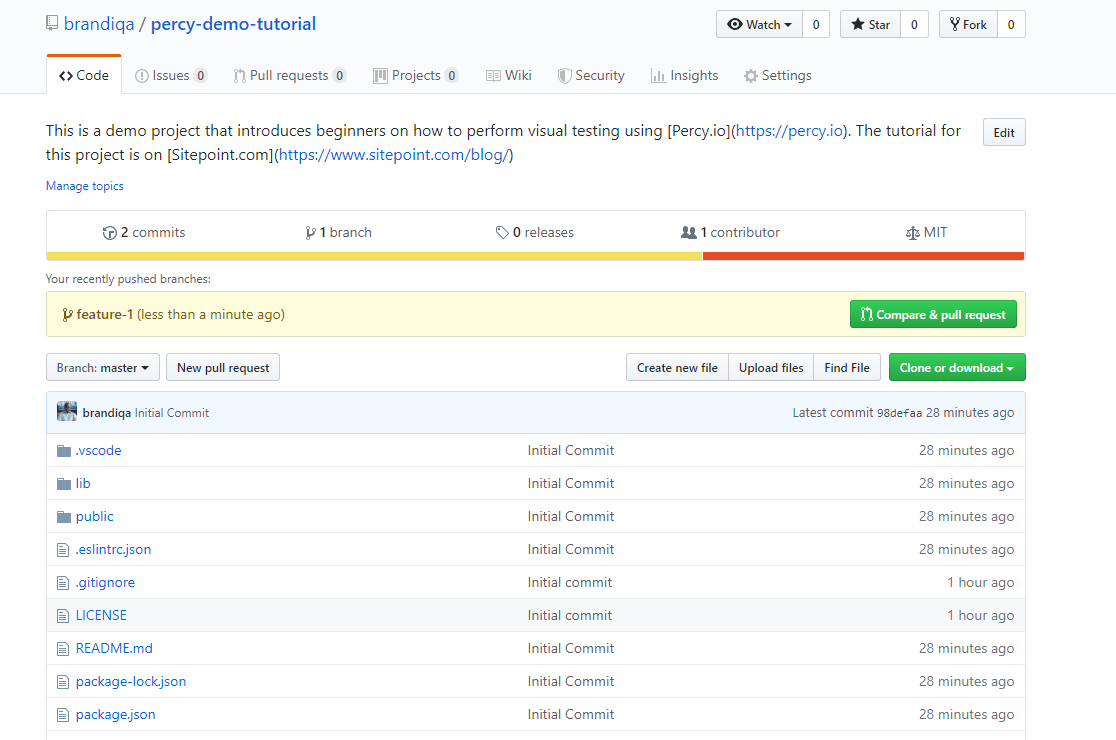Open the Watch notifications dropdown
Screen dimensions: 1116x740
click(x=760, y=25)
